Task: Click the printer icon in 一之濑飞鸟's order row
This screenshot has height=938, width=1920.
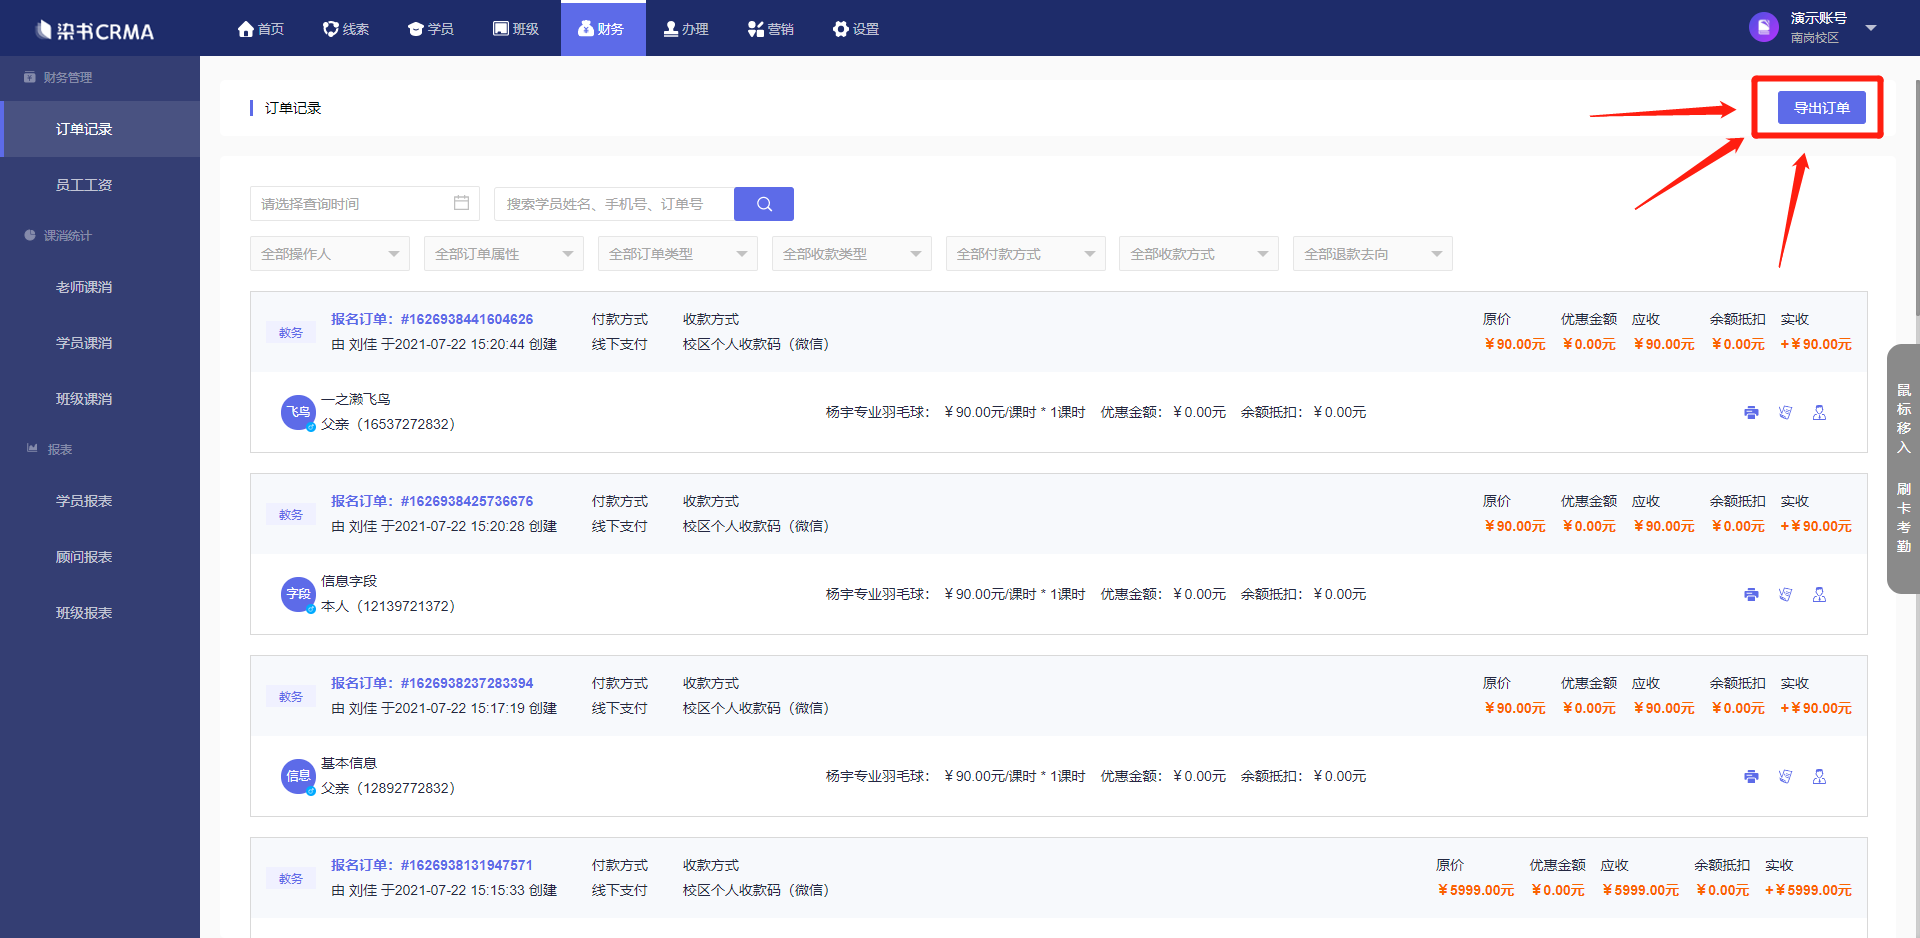Action: coord(1751,412)
